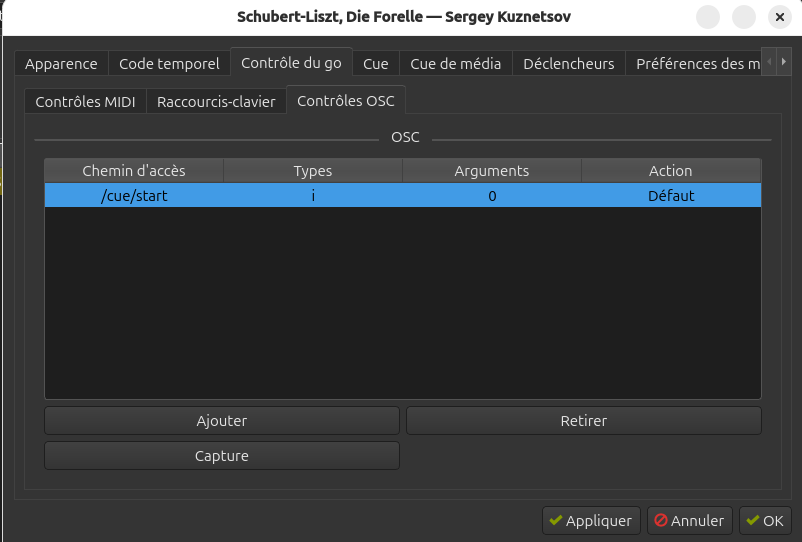Confirm settings with the OK button

(764, 521)
